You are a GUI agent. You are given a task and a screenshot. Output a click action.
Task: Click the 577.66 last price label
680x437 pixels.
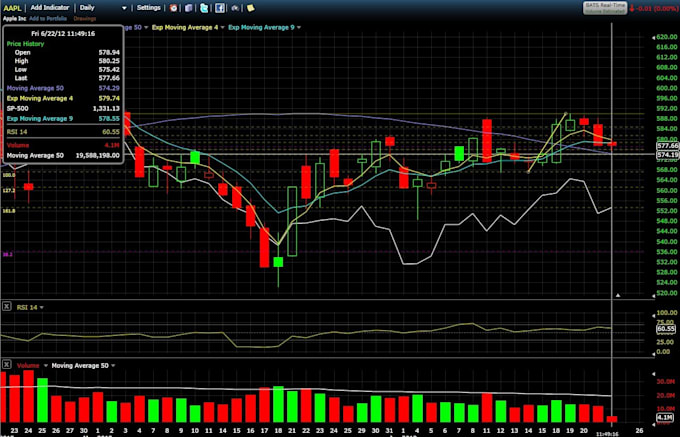coord(668,146)
